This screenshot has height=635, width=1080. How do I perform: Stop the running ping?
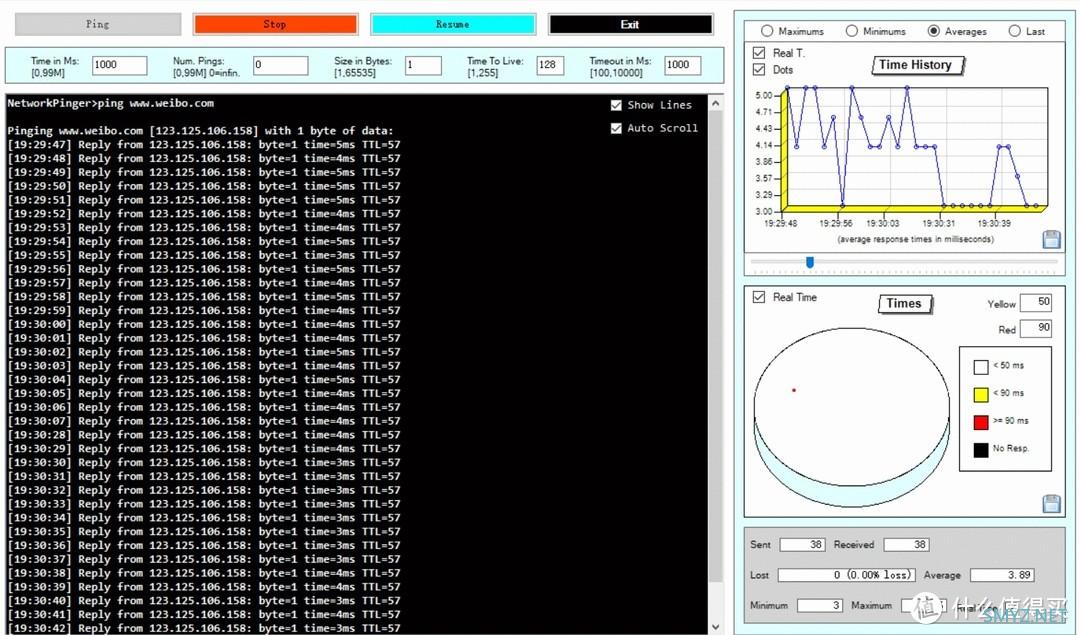(276, 24)
